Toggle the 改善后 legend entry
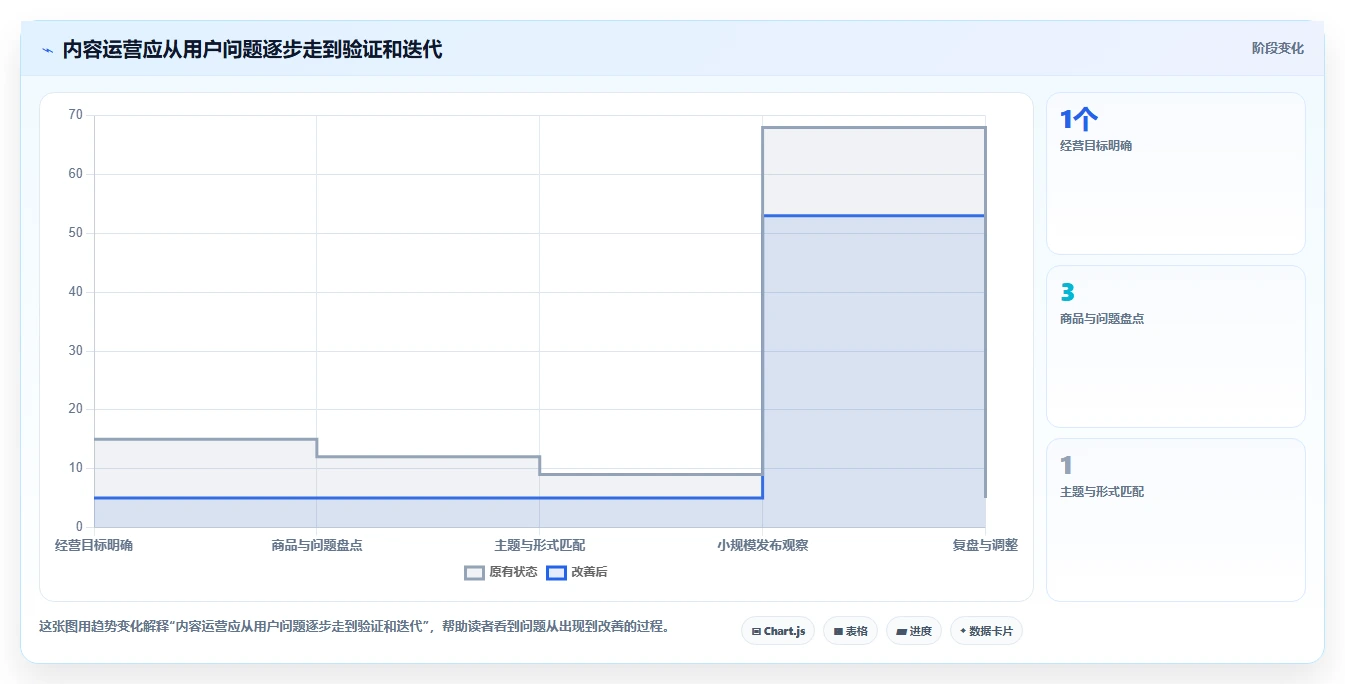The width and height of the screenshot is (1345, 684). (x=576, y=572)
